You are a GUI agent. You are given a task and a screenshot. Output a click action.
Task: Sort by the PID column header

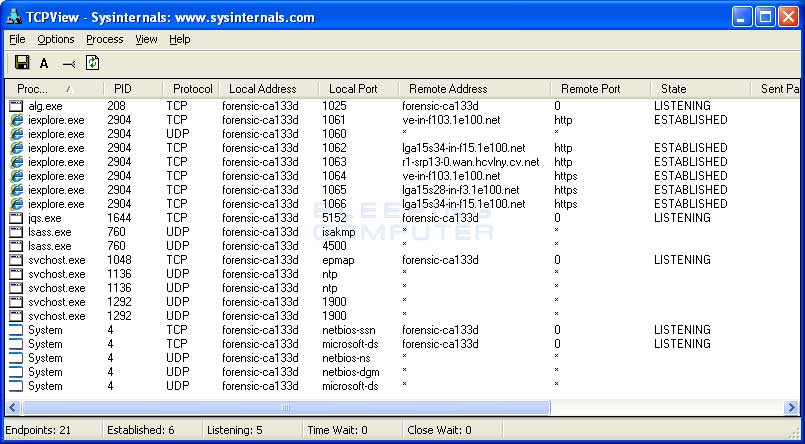click(133, 89)
